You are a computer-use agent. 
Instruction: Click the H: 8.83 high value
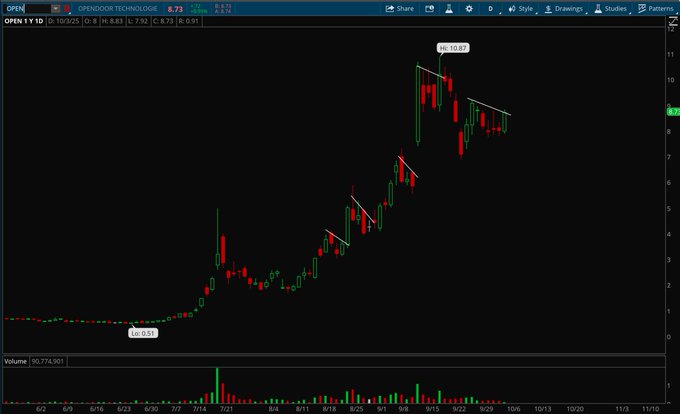pyautogui.click(x=112, y=21)
